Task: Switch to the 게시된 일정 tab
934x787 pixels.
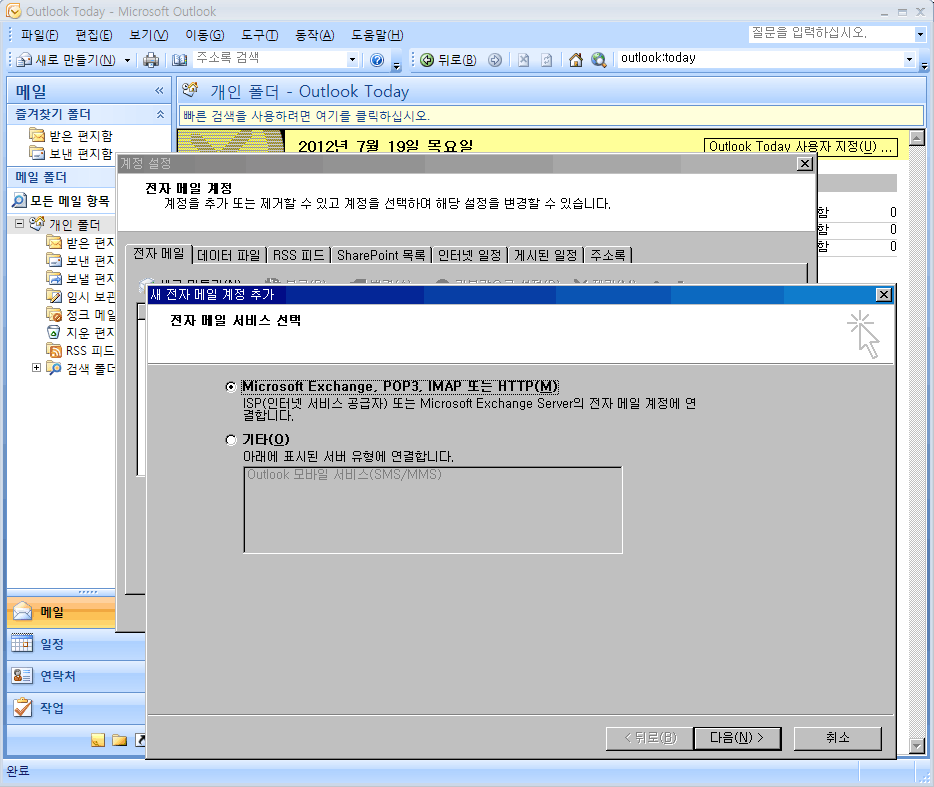Action: tap(546, 256)
